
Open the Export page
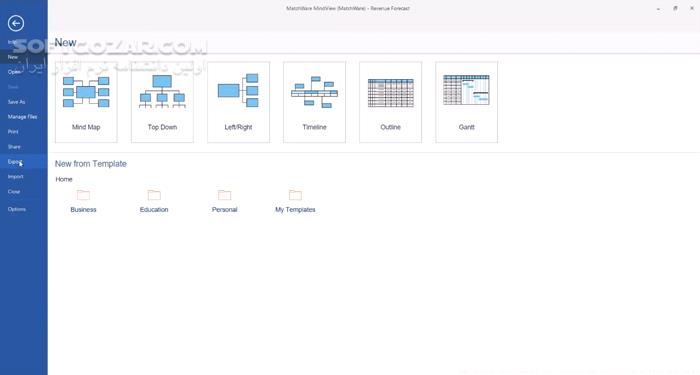tap(24, 162)
